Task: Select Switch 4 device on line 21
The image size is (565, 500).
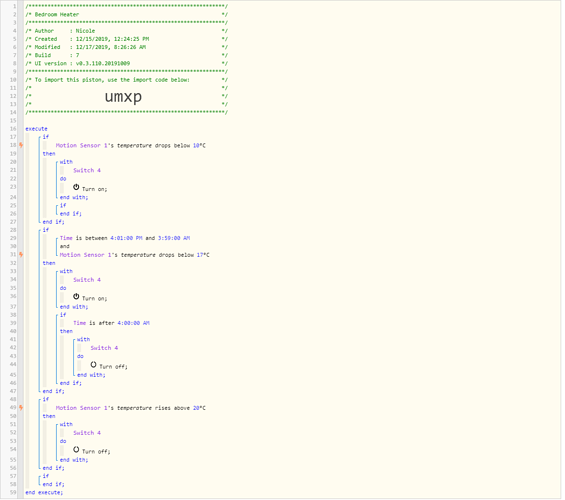Action: coord(87,170)
